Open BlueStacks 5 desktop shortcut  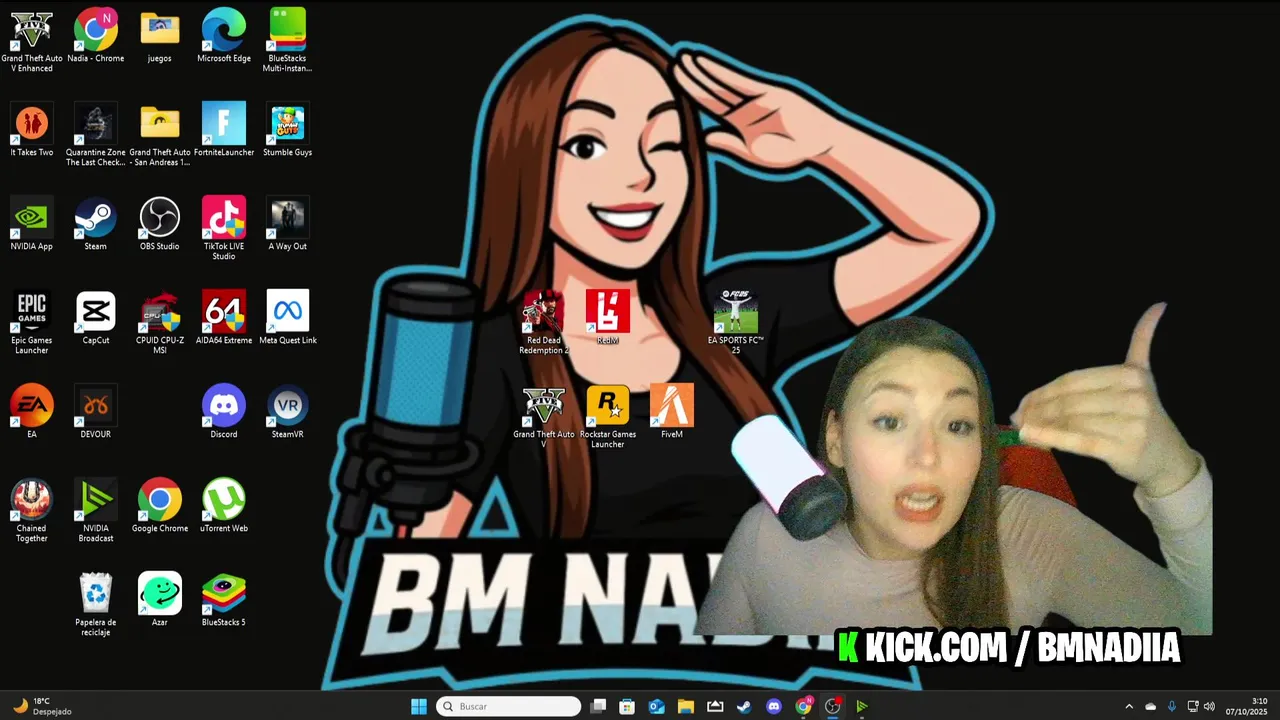click(224, 600)
